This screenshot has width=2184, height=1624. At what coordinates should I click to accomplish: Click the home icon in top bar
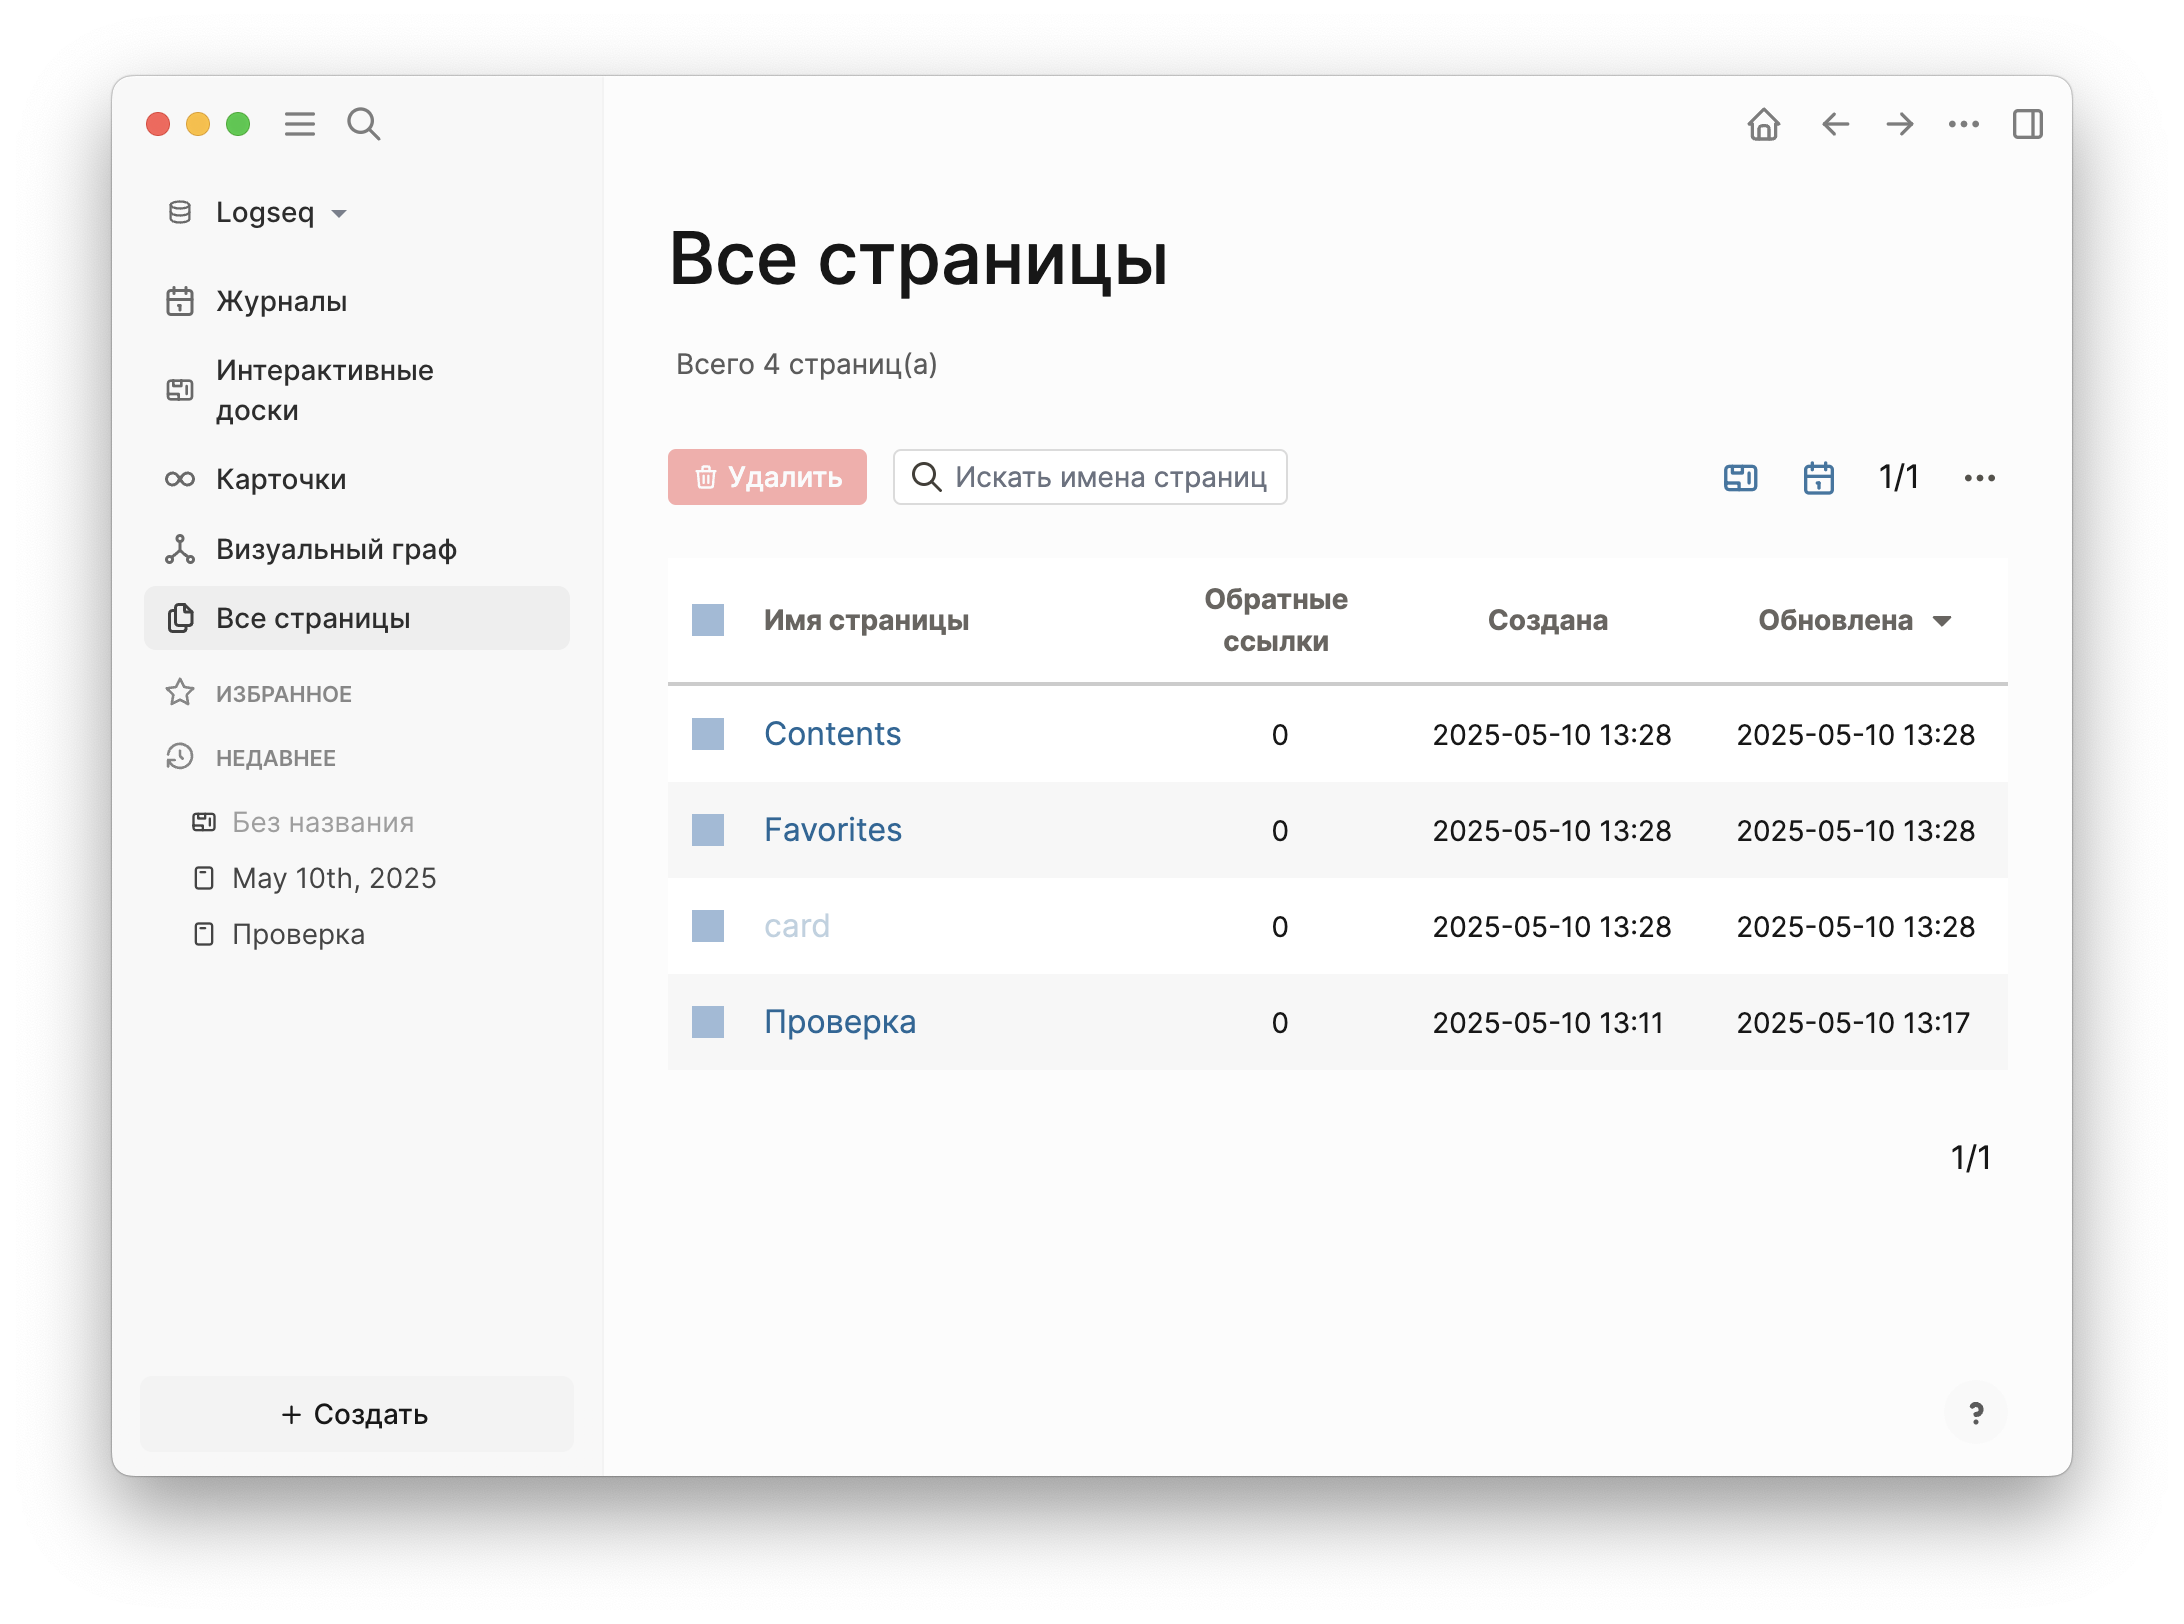1763,124
